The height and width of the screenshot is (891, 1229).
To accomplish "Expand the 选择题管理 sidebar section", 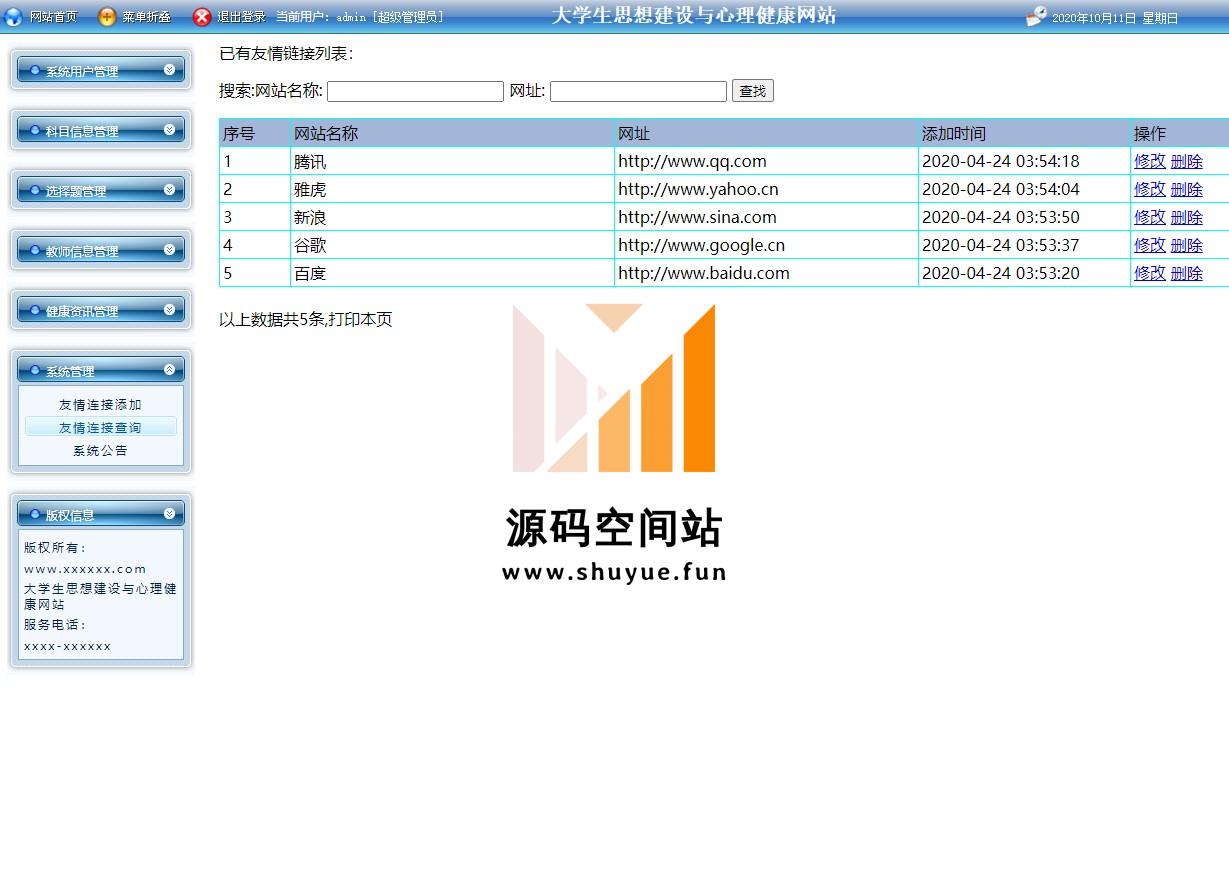I will pyautogui.click(x=100, y=190).
